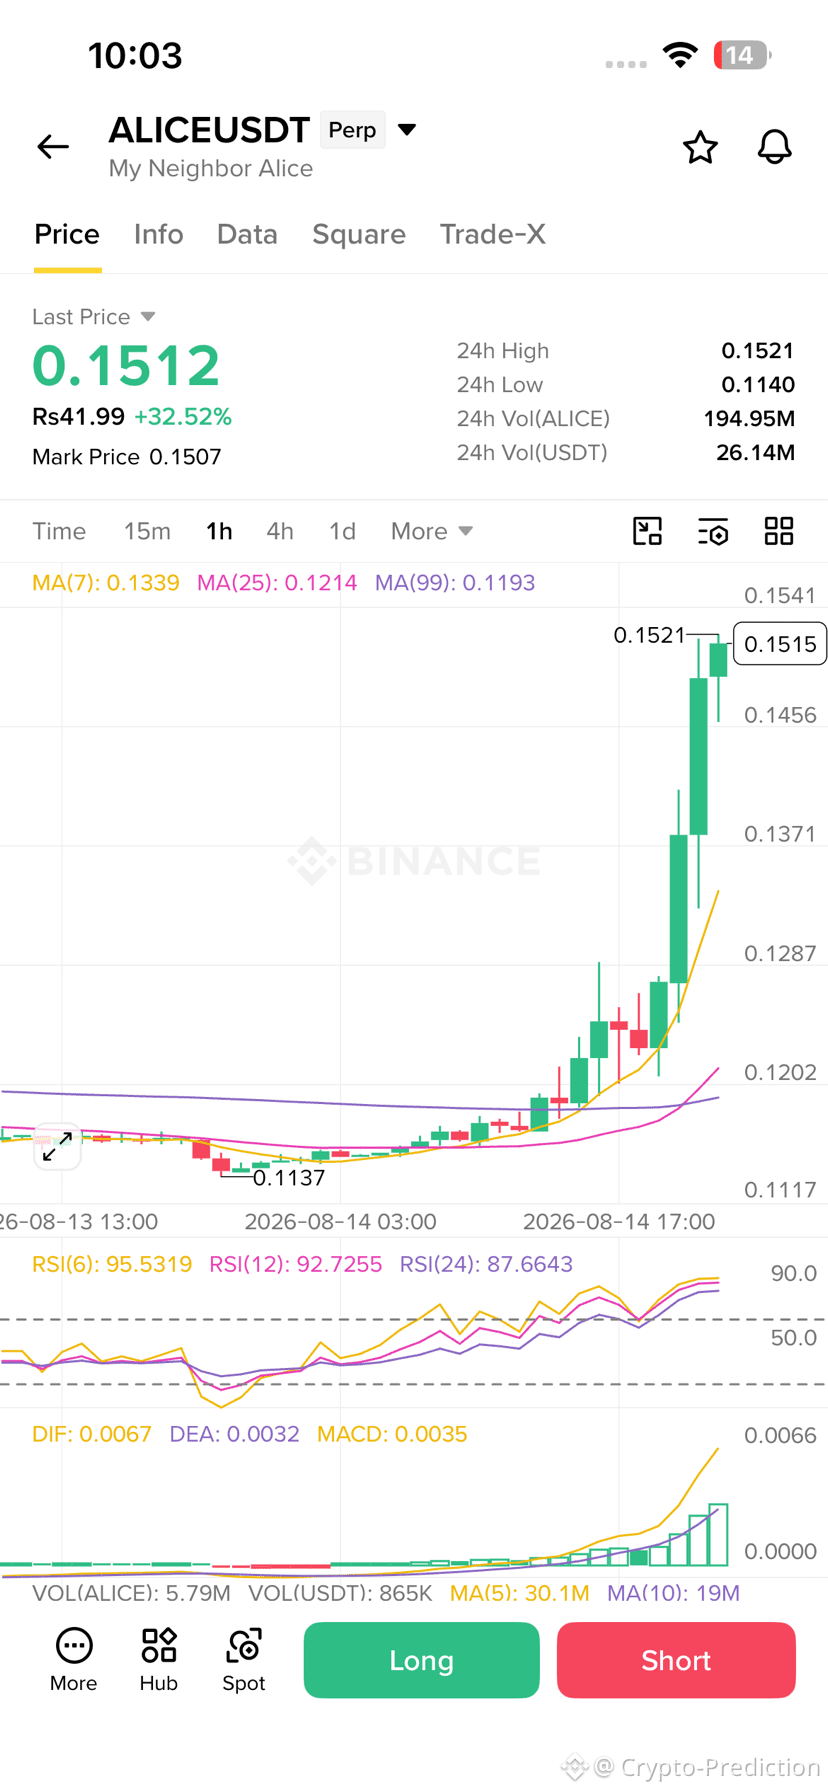The width and height of the screenshot is (828, 1792).
Task: Open chart indicator settings icon
Action: 713,531
